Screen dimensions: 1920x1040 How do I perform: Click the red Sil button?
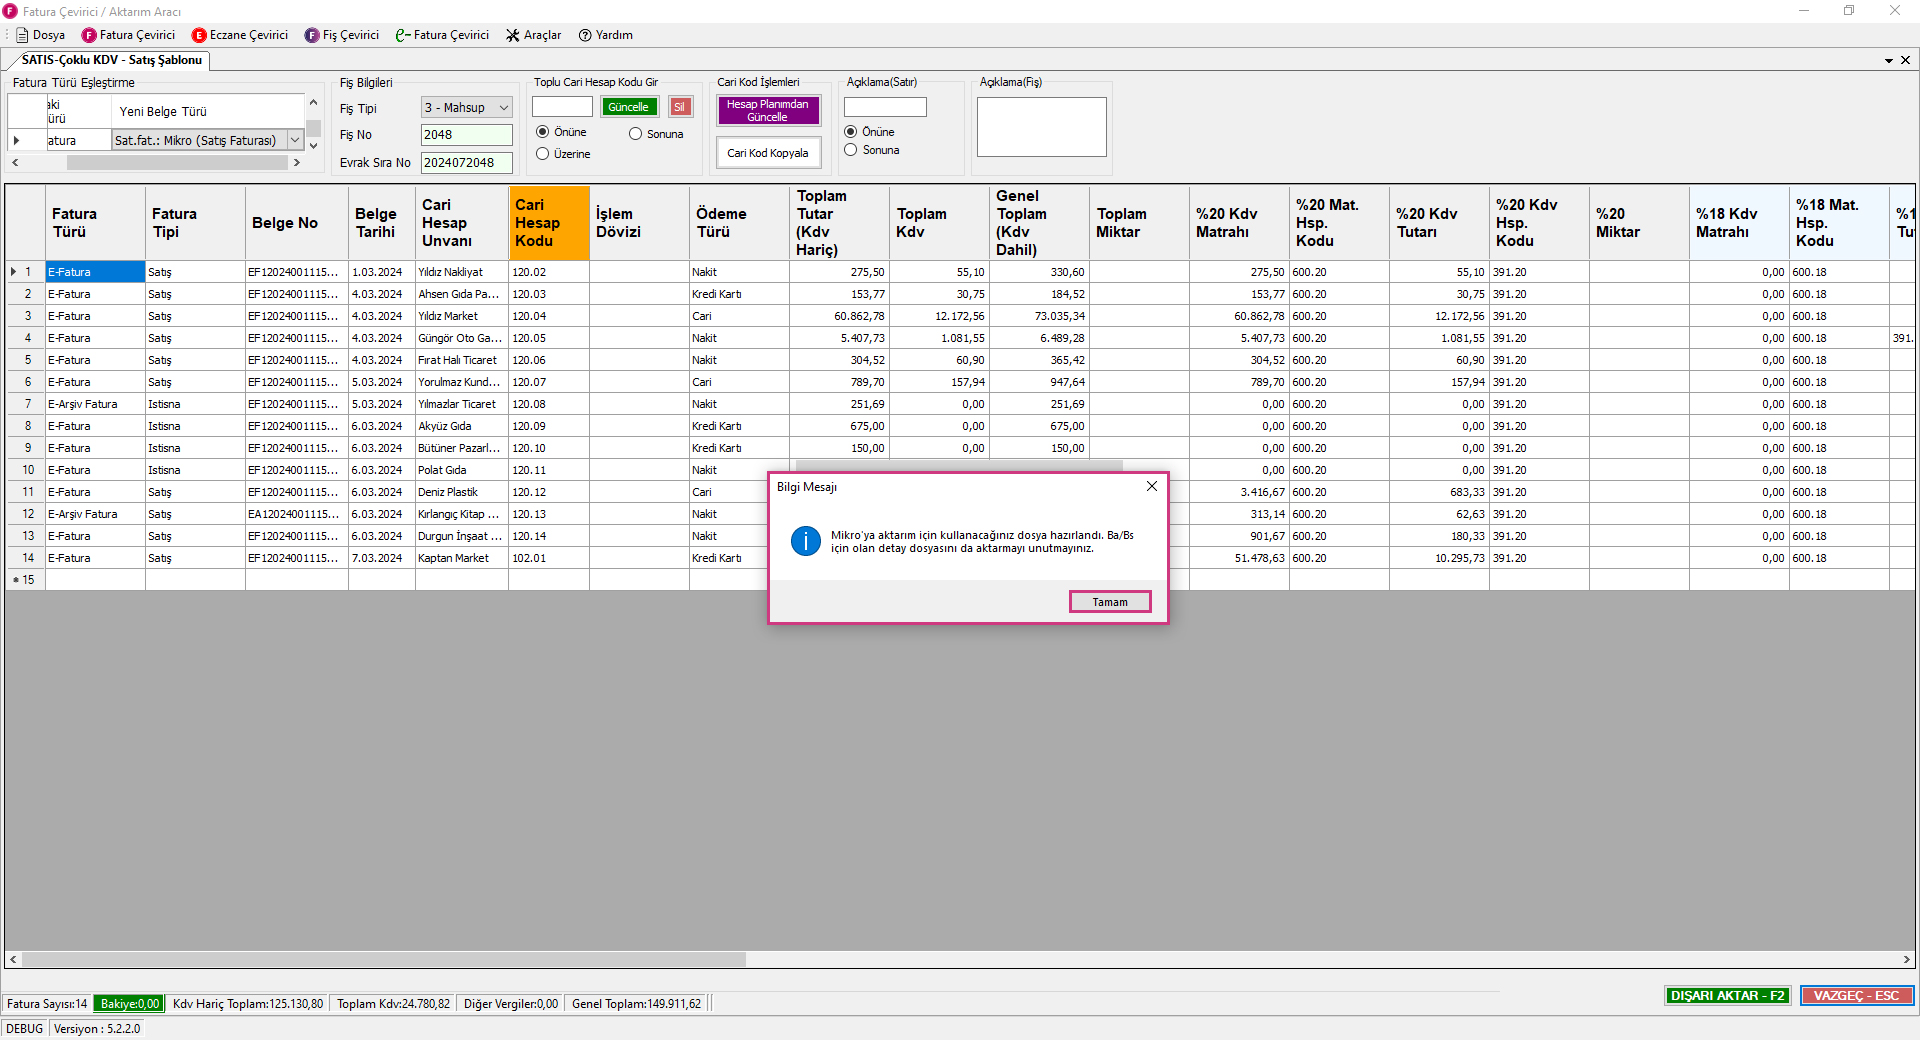click(x=680, y=107)
